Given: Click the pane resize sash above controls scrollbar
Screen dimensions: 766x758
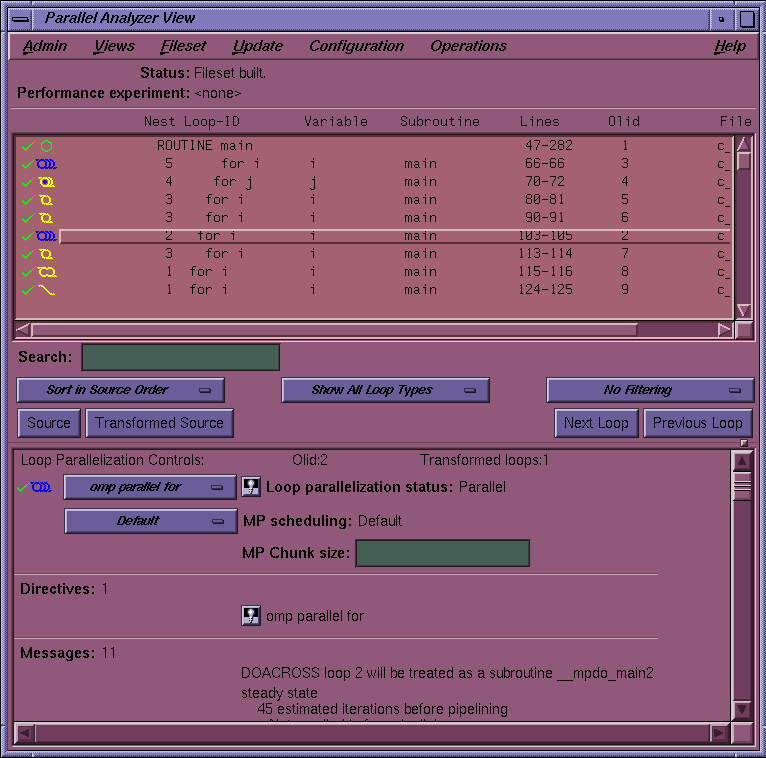Looking at the screenshot, I should tap(744, 443).
